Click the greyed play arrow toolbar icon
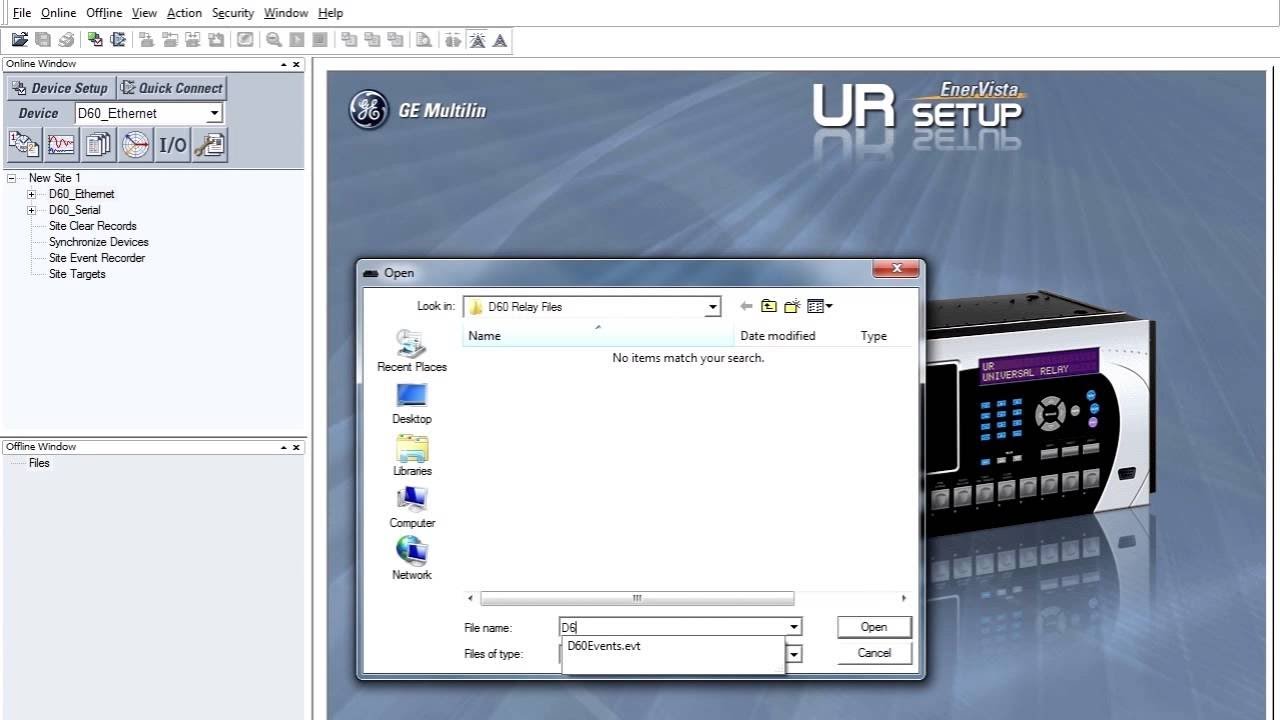Screen dimensions: 1280x720 (297, 40)
